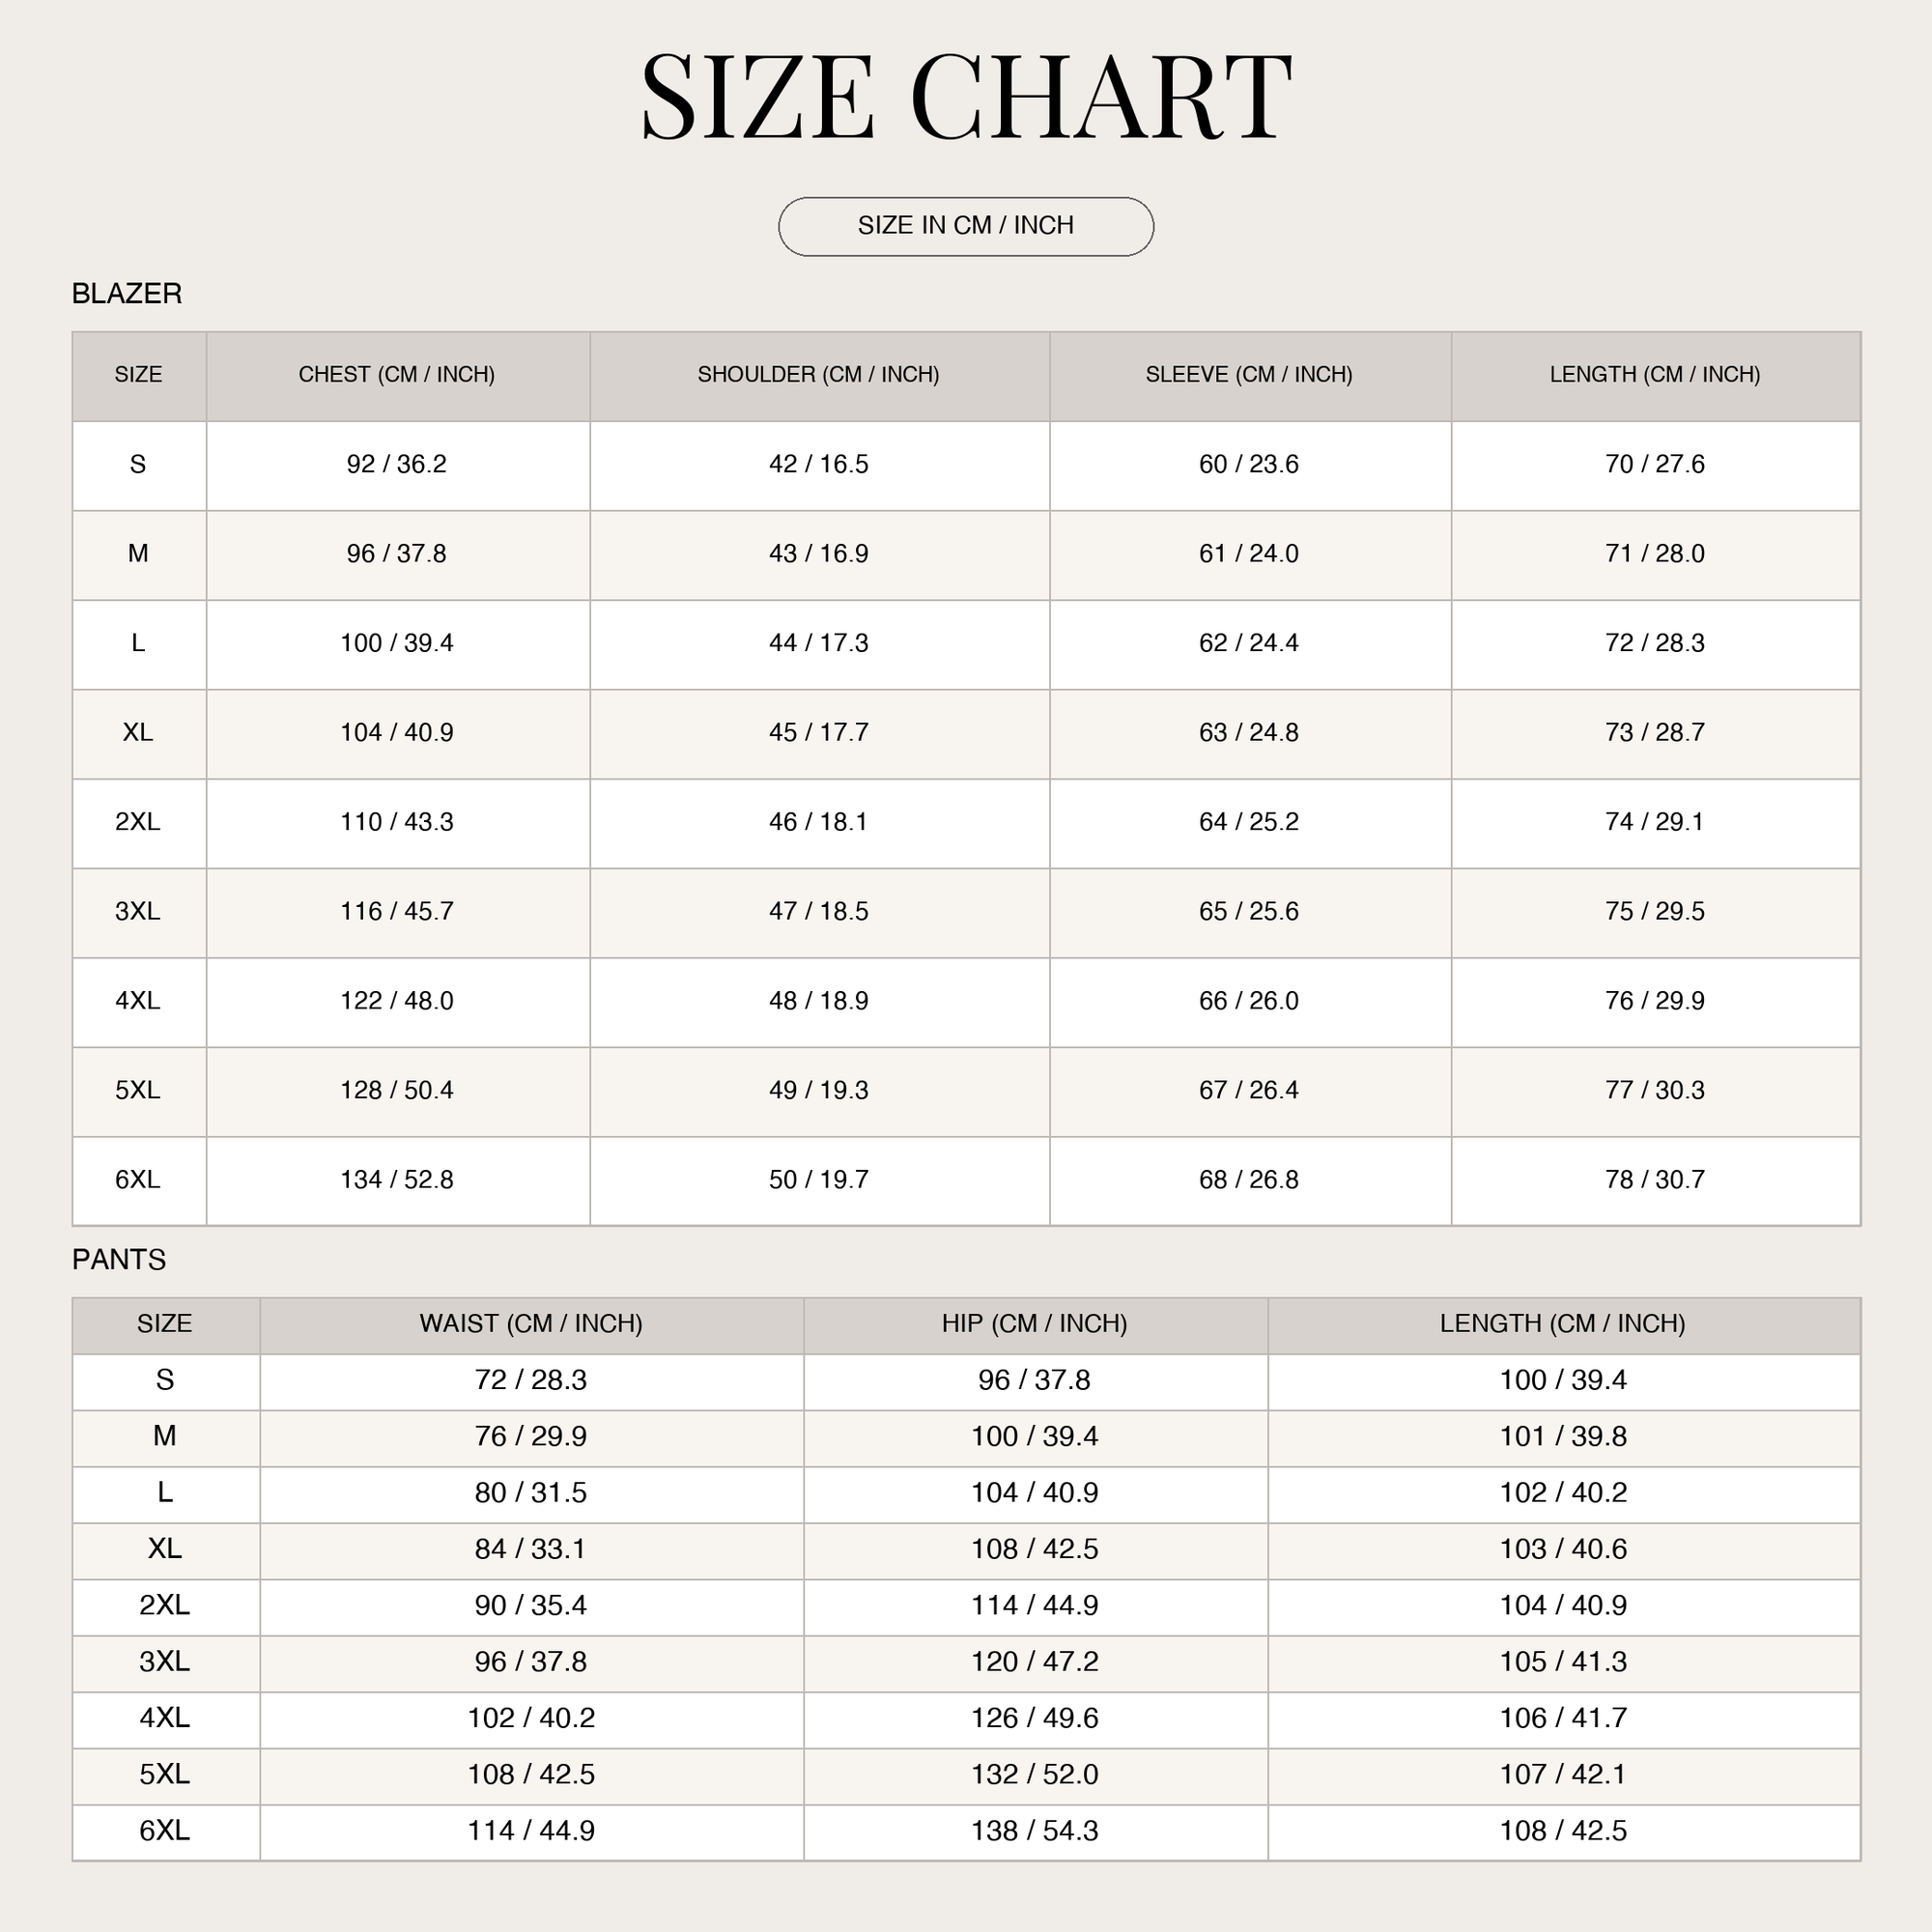Viewport: 1932px width, 1932px height.
Task: Select the SLEEVE (CM / INCH) column header
Action: coord(1249,374)
